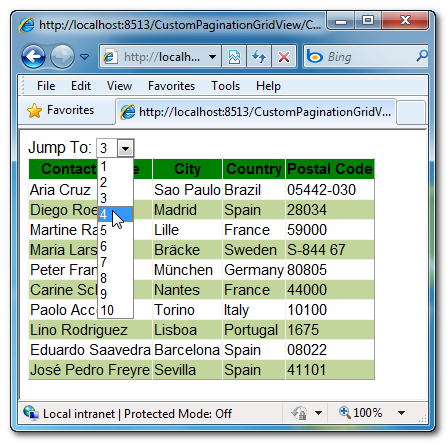Click the browser Back arrow button
The width and height of the screenshot is (447, 443).
pyautogui.click(x=33, y=57)
